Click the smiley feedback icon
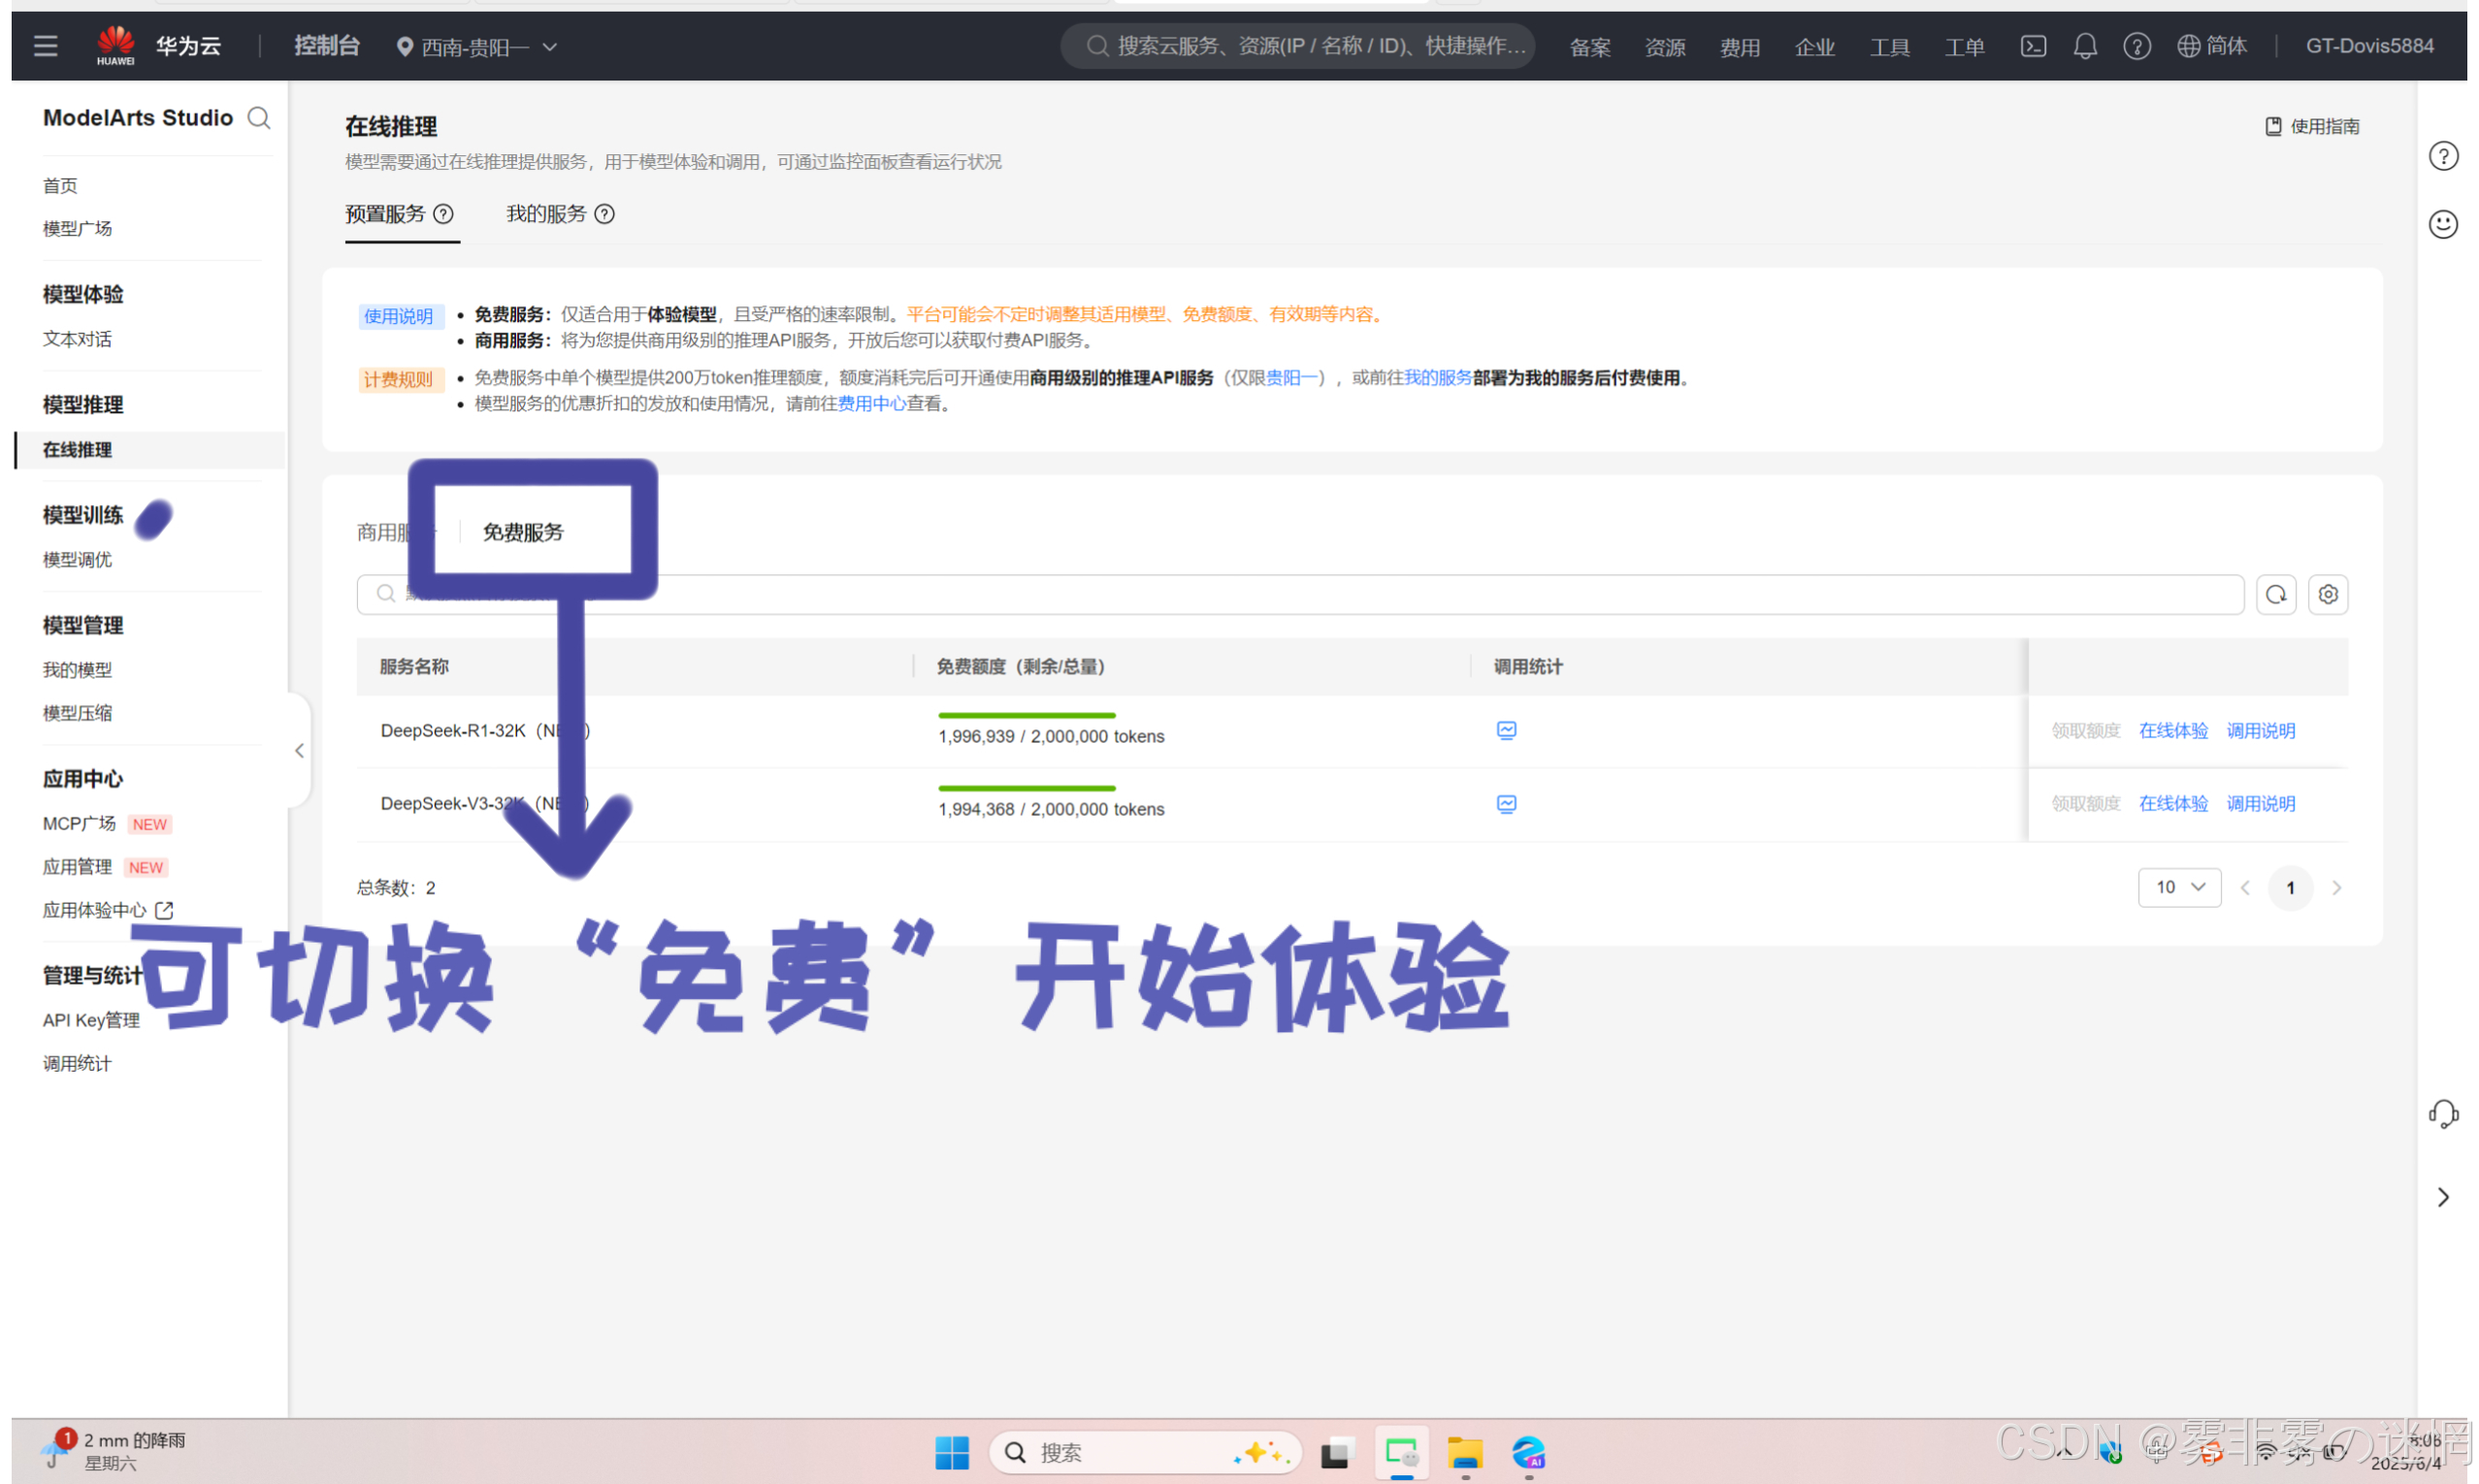The image size is (2479, 1484). (2442, 224)
